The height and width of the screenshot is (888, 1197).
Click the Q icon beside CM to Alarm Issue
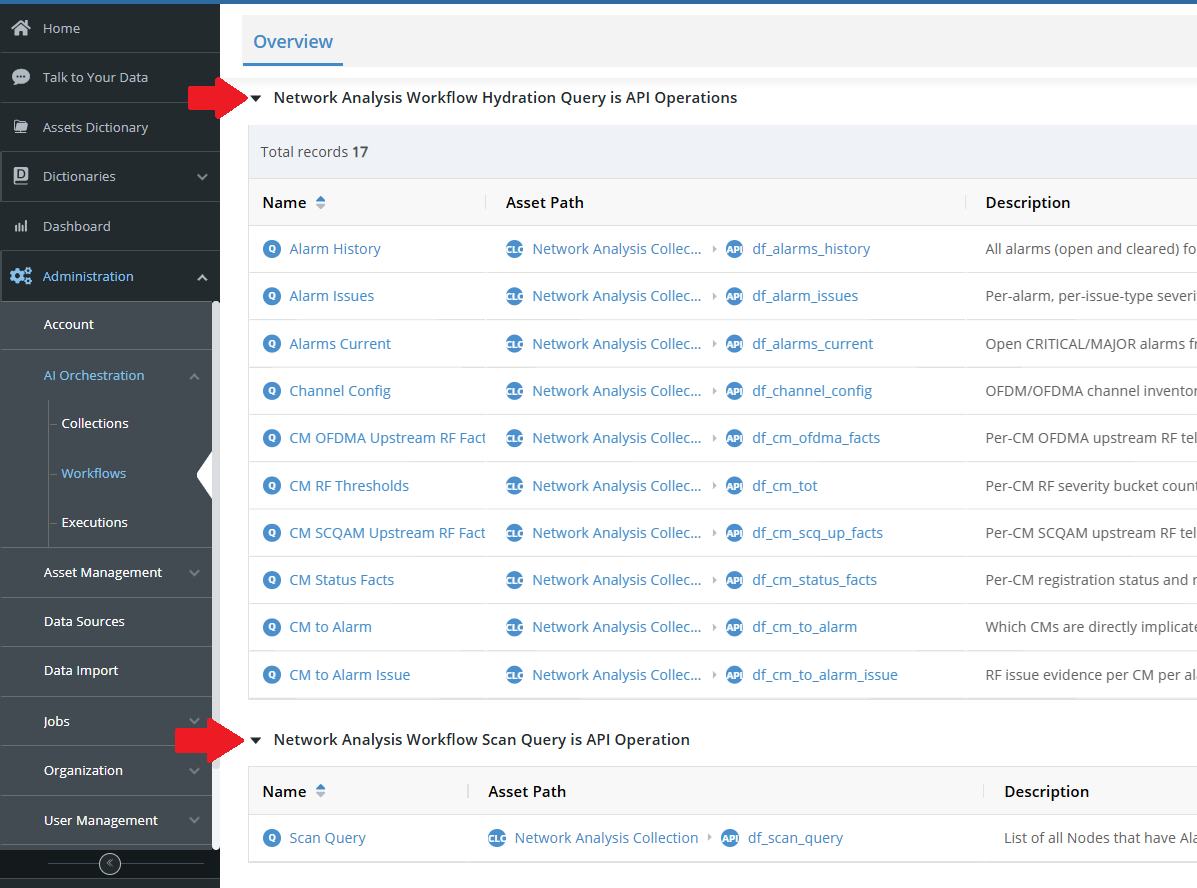point(272,675)
